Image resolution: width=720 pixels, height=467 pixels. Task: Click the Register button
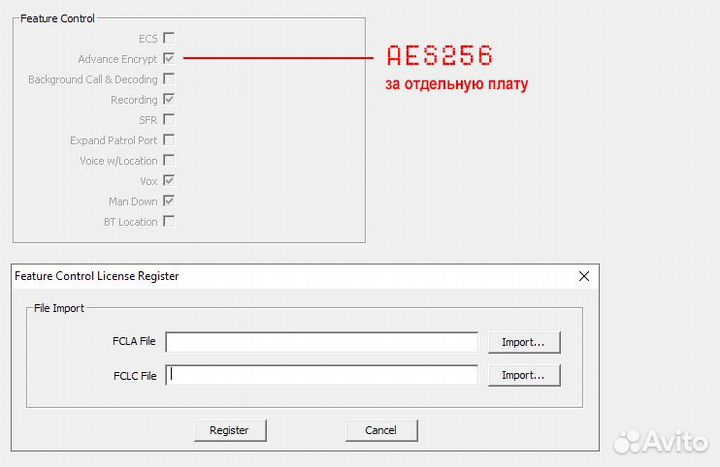click(229, 430)
